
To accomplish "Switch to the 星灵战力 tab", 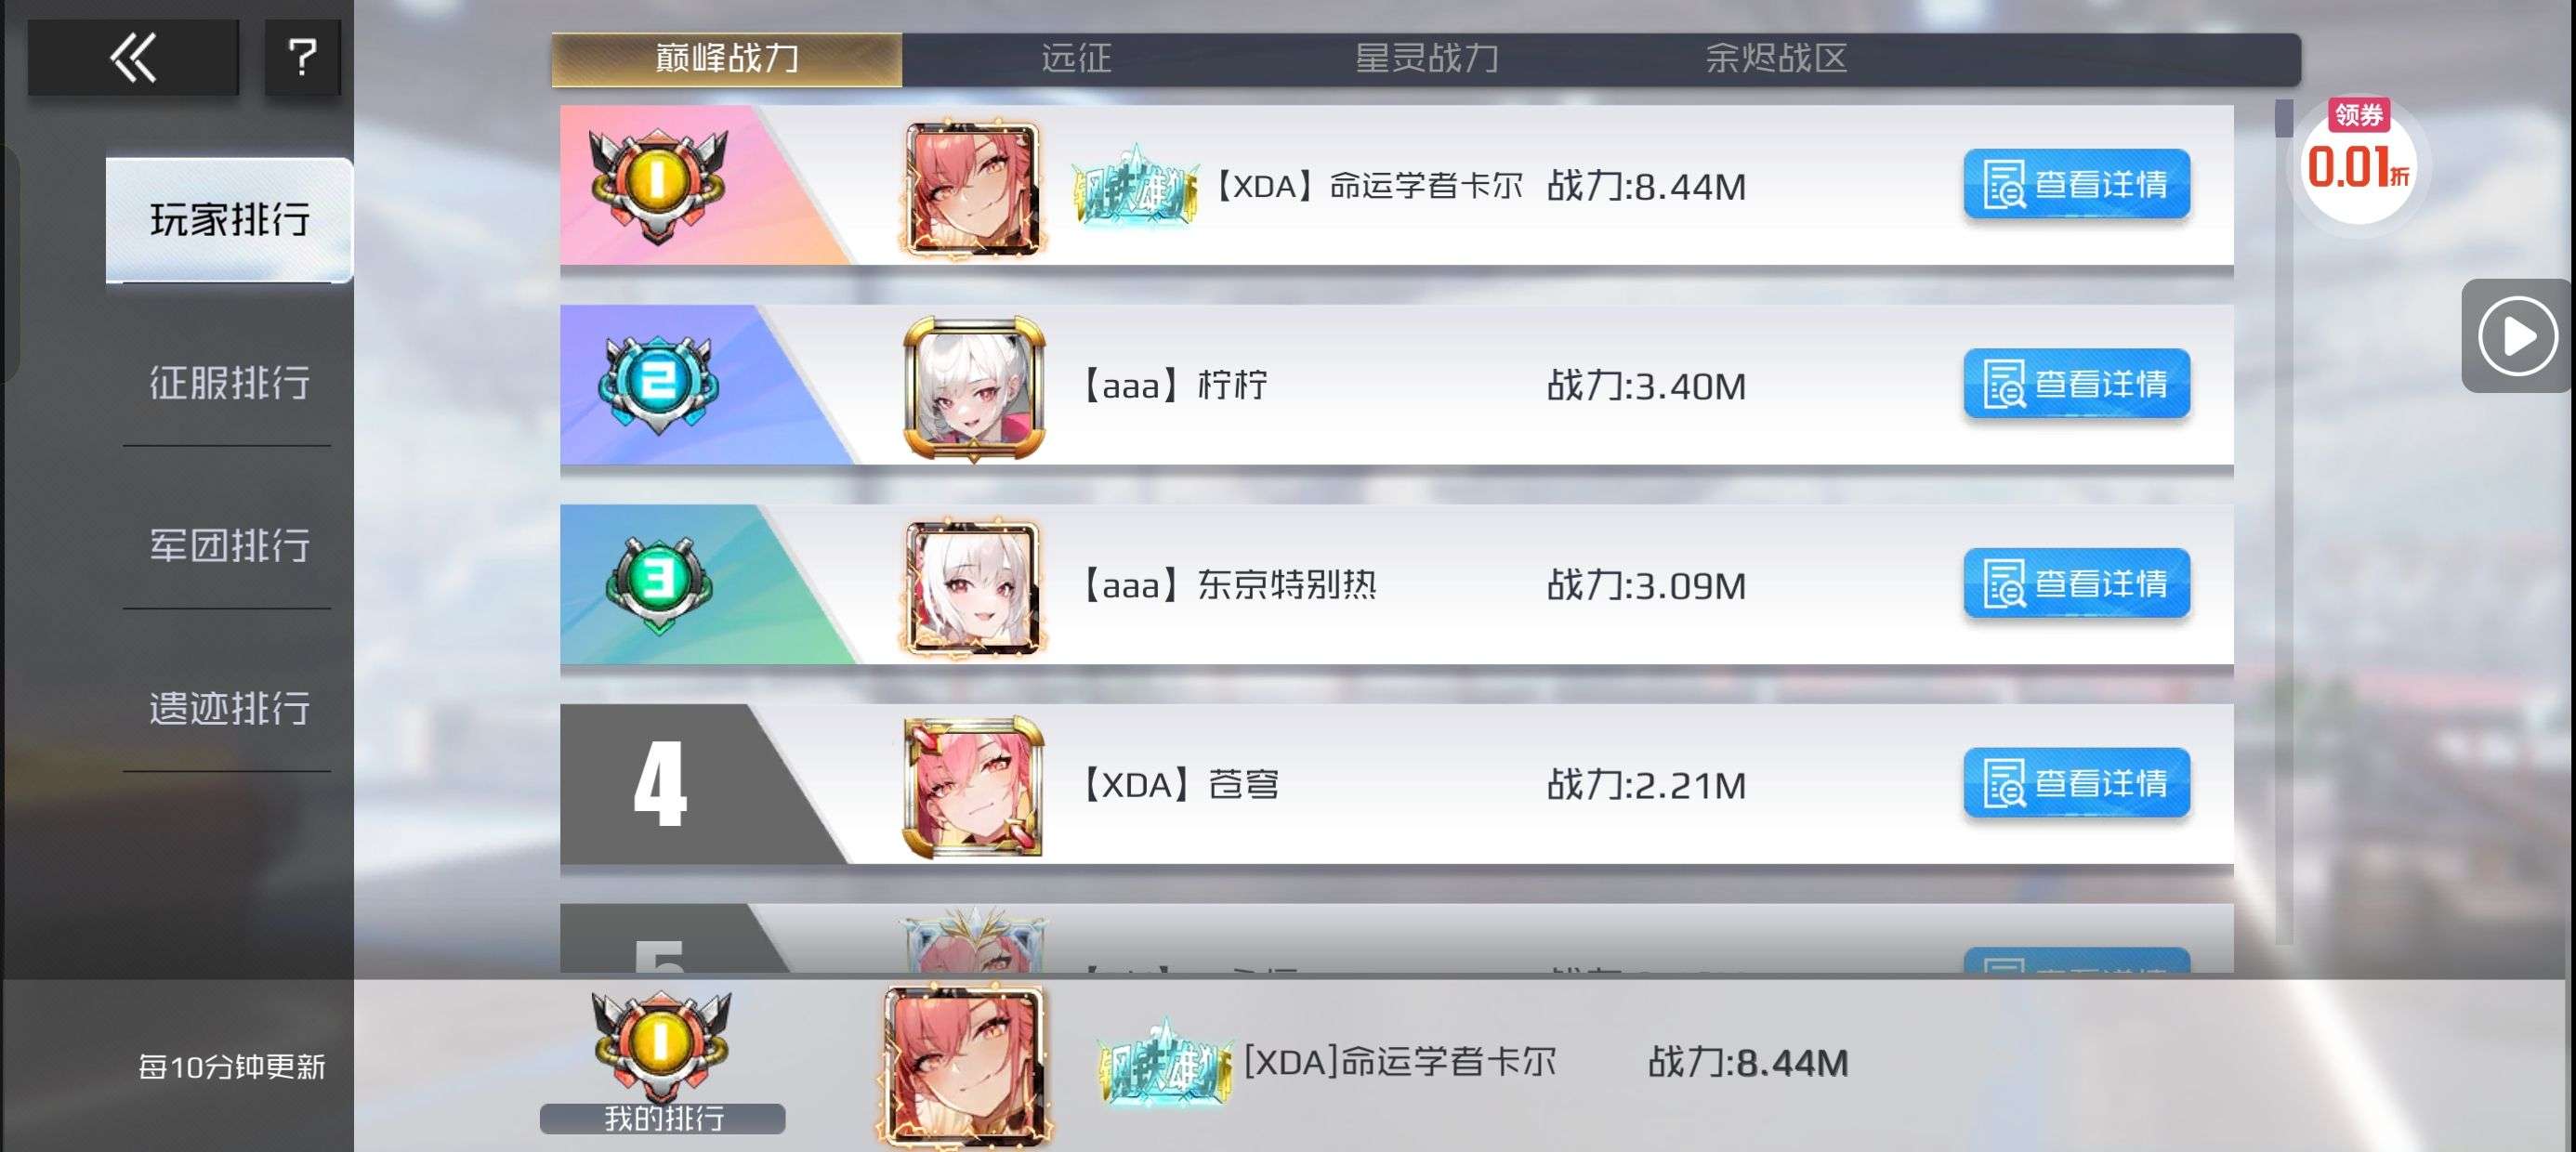I will (x=1426, y=59).
